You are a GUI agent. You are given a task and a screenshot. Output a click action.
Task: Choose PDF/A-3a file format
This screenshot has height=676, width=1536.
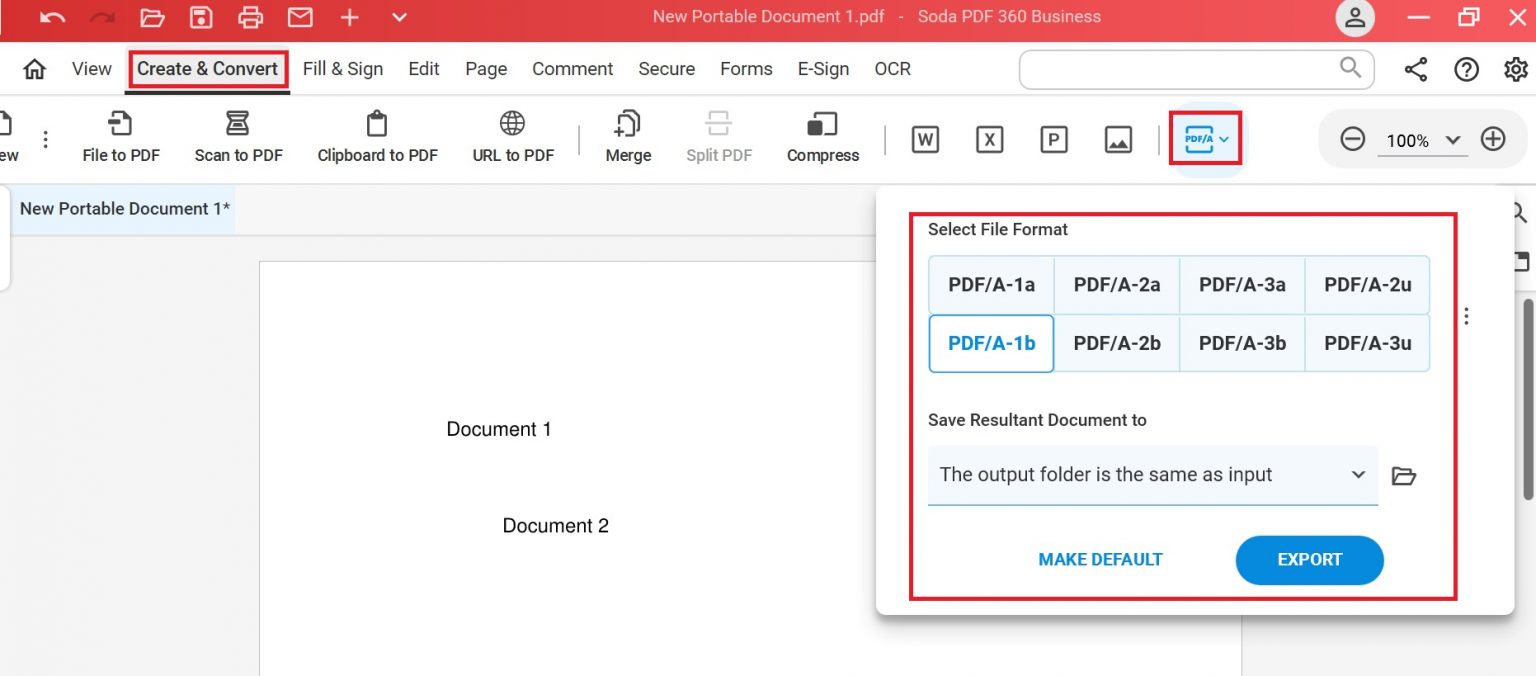click(x=1242, y=285)
